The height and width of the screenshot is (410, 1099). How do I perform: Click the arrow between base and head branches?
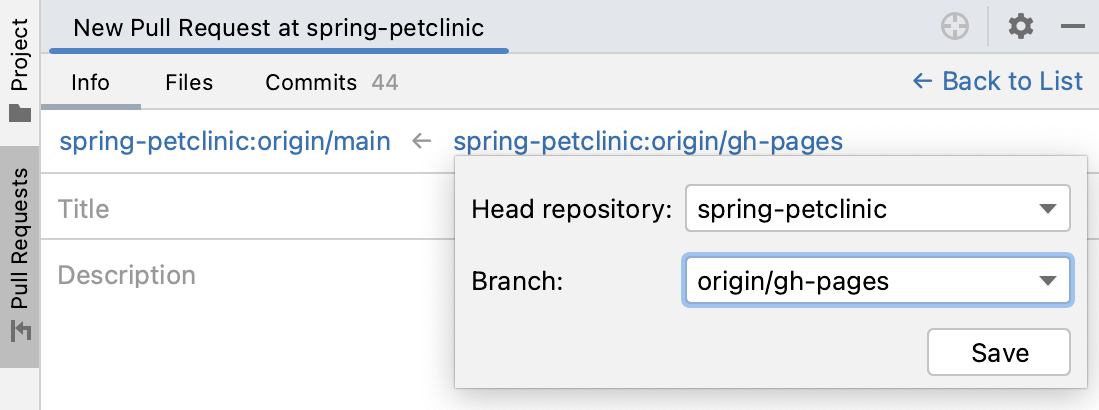421,142
